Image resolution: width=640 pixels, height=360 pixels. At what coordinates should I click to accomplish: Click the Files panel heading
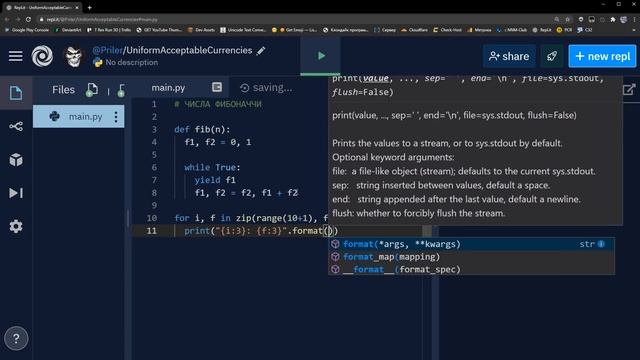click(63, 90)
